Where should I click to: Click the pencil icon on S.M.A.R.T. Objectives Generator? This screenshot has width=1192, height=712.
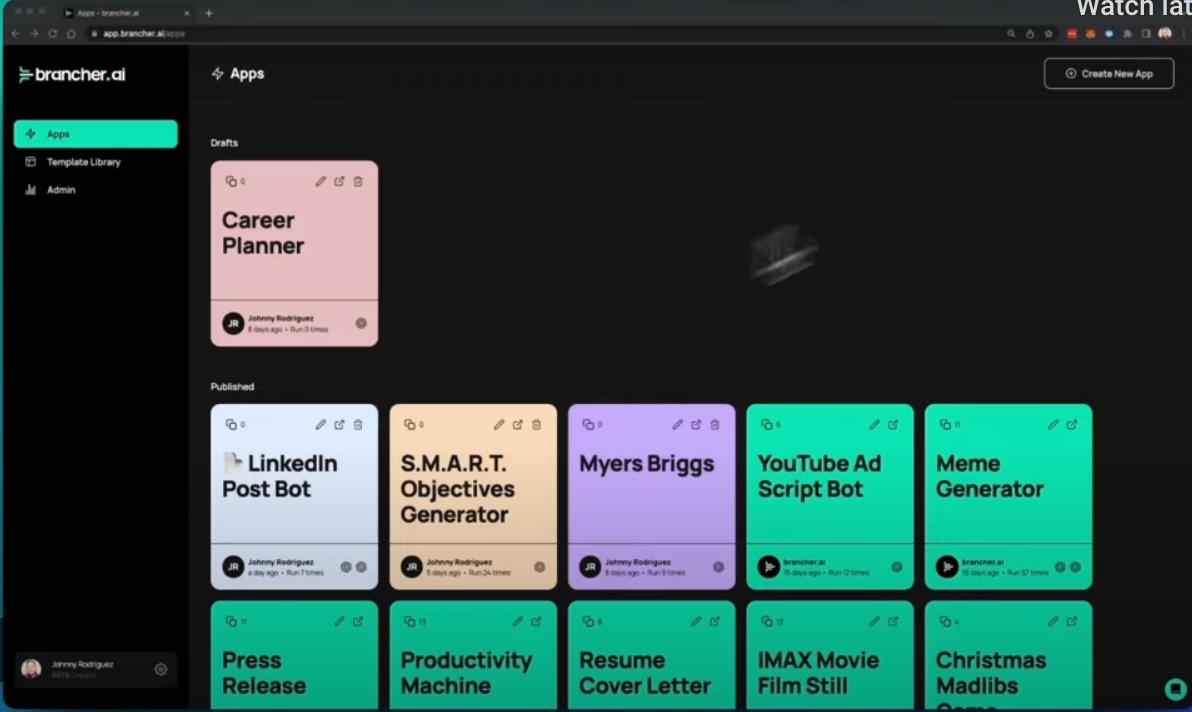point(499,425)
